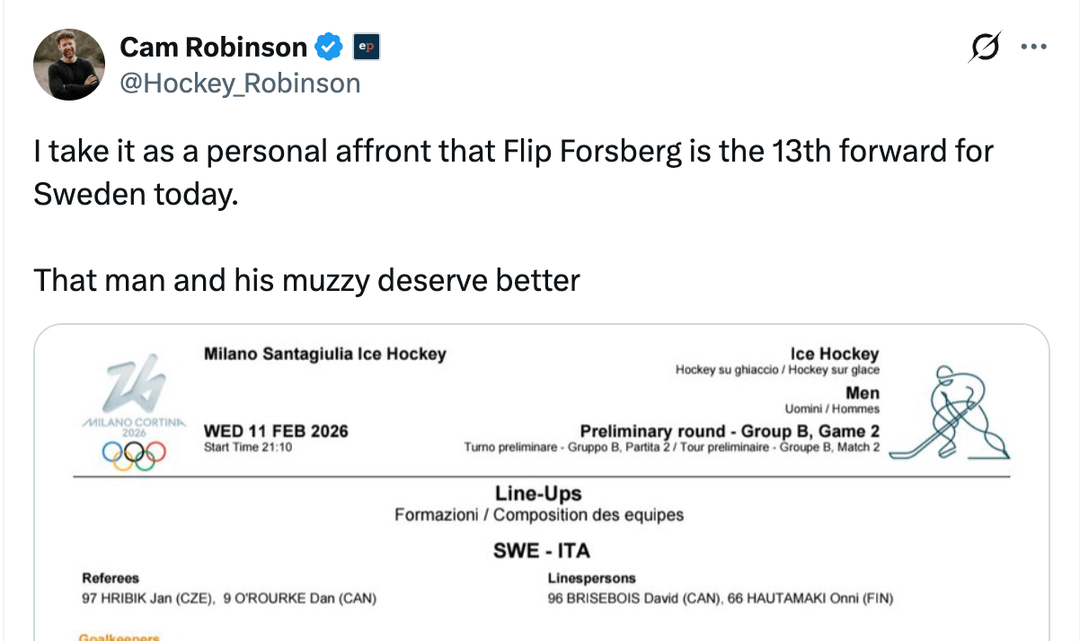This screenshot has height=641, width=1080.
Task: Open the Cam Robinson display name link
Action: point(213,47)
